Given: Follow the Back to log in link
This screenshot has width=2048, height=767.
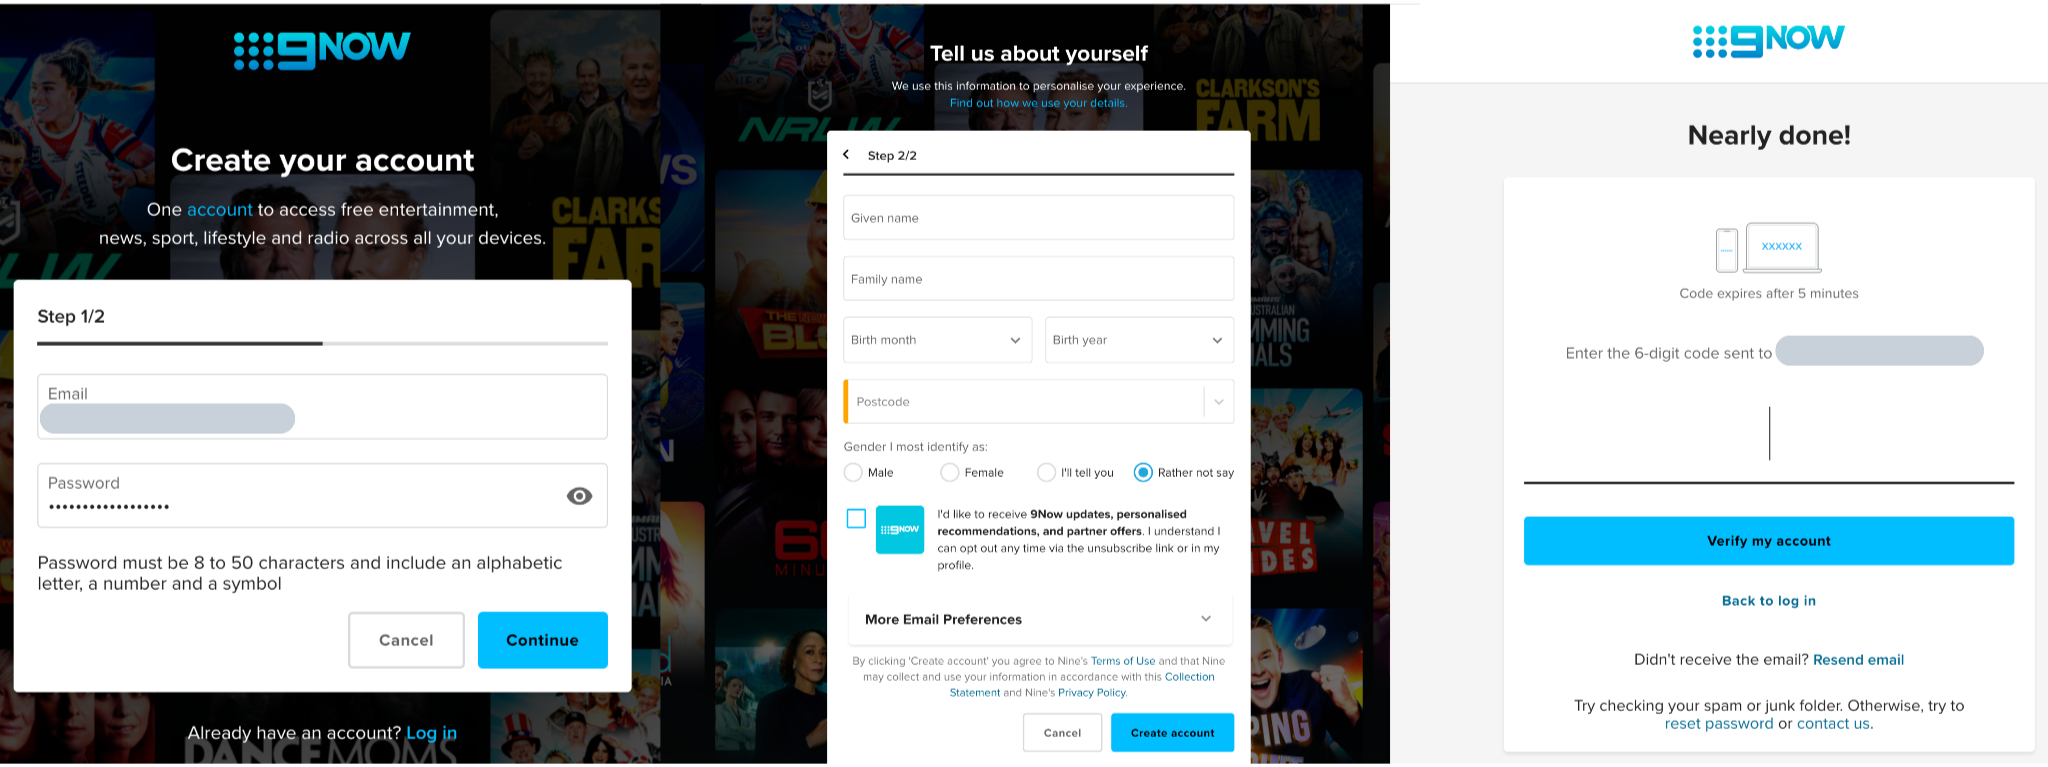Looking at the screenshot, I should (x=1768, y=601).
